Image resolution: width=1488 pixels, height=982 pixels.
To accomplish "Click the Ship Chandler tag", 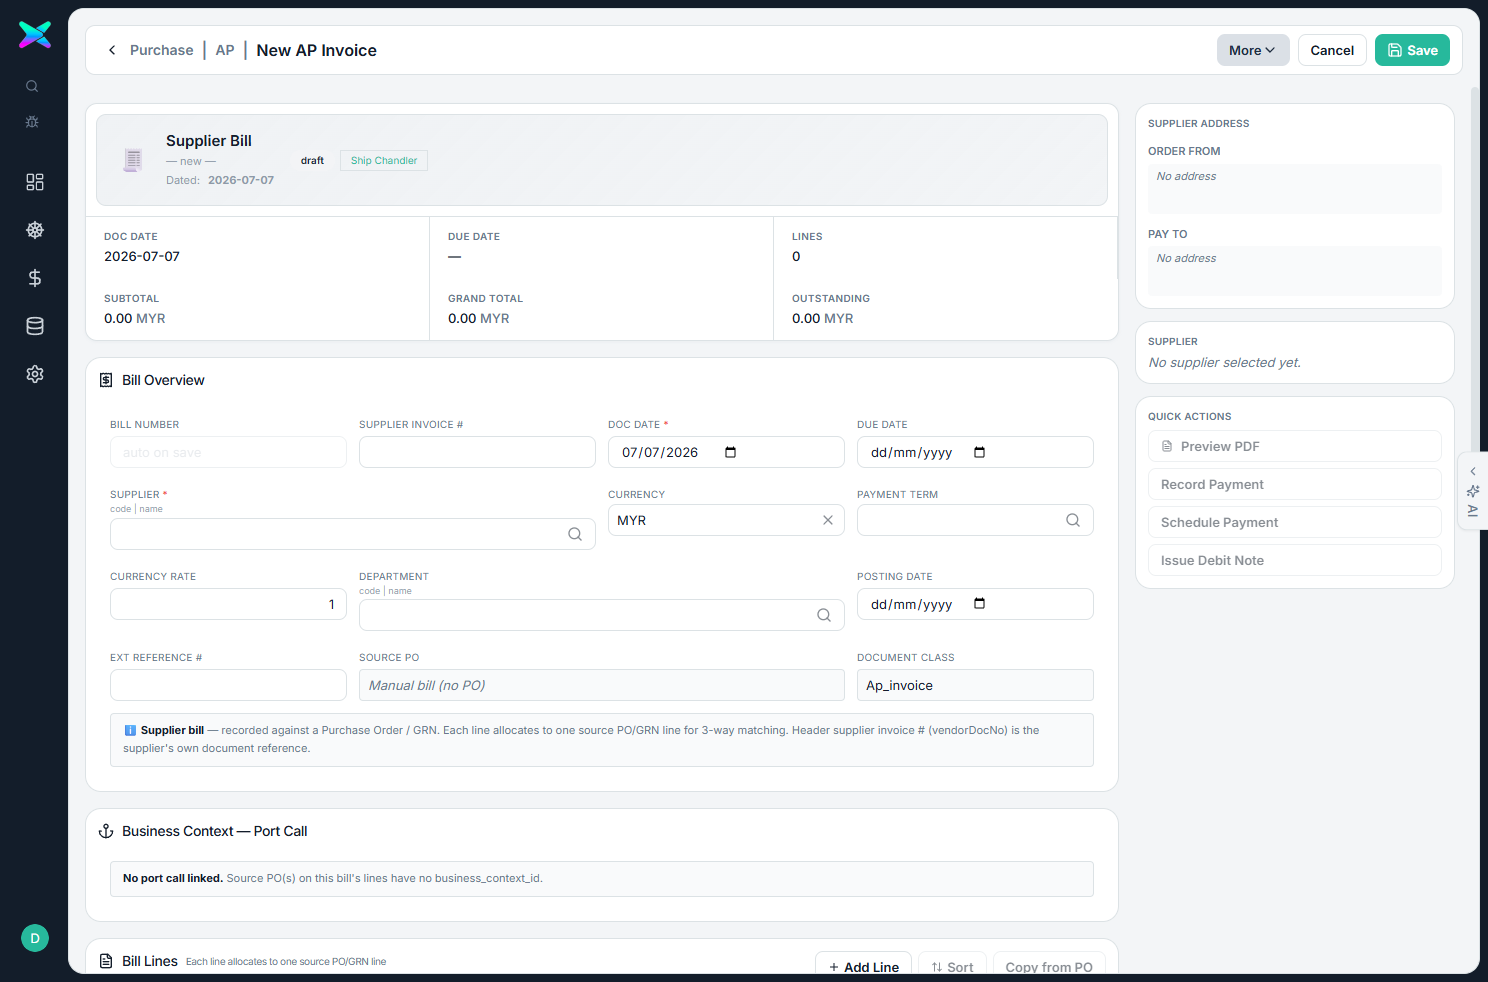I will (x=384, y=160).
